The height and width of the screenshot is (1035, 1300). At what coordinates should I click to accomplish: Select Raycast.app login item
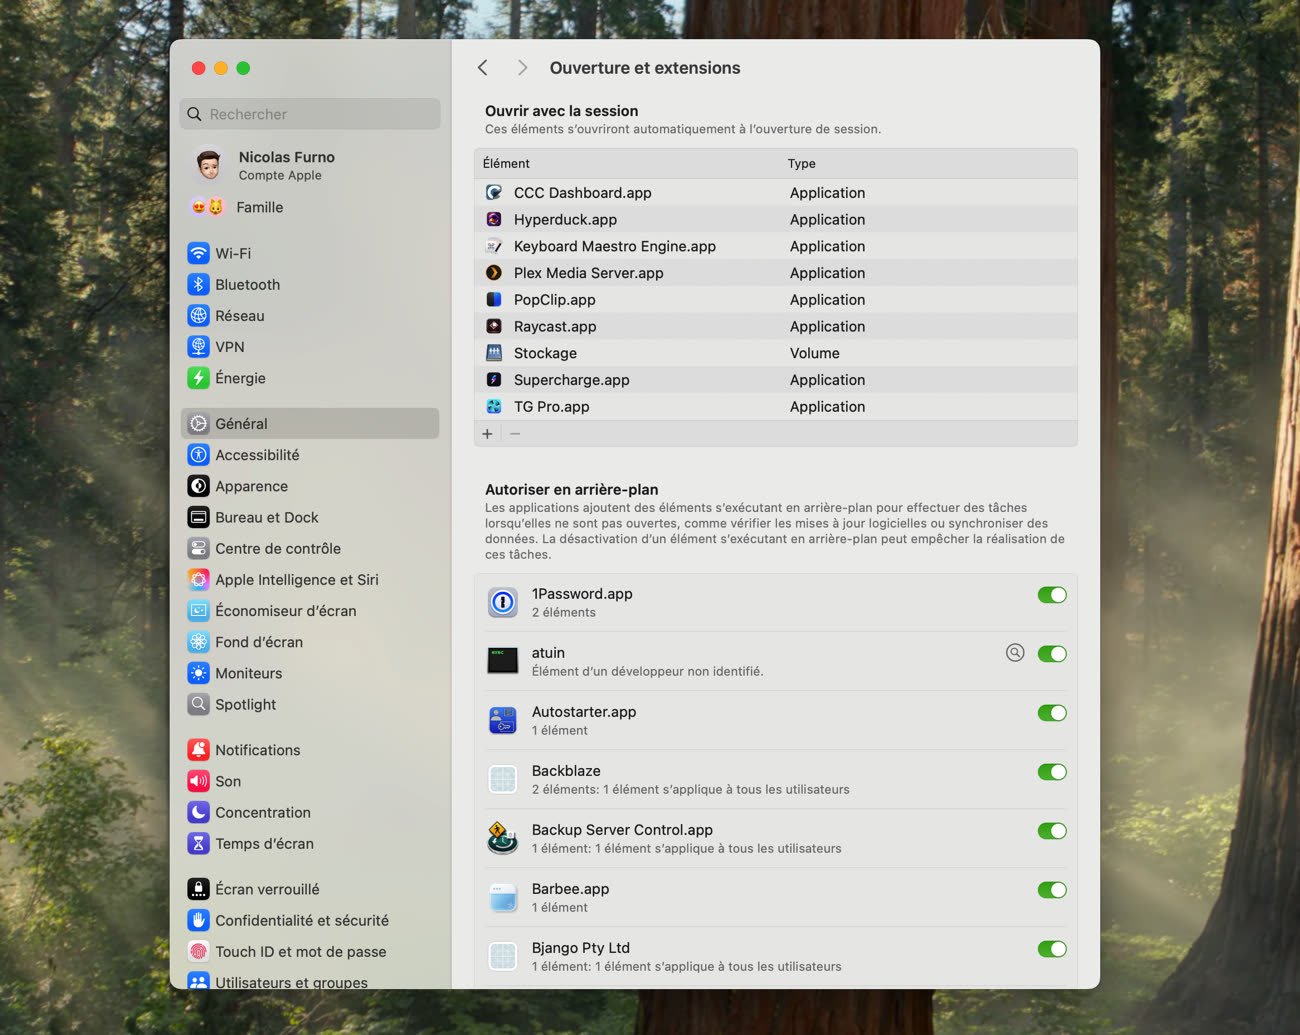(x=776, y=326)
